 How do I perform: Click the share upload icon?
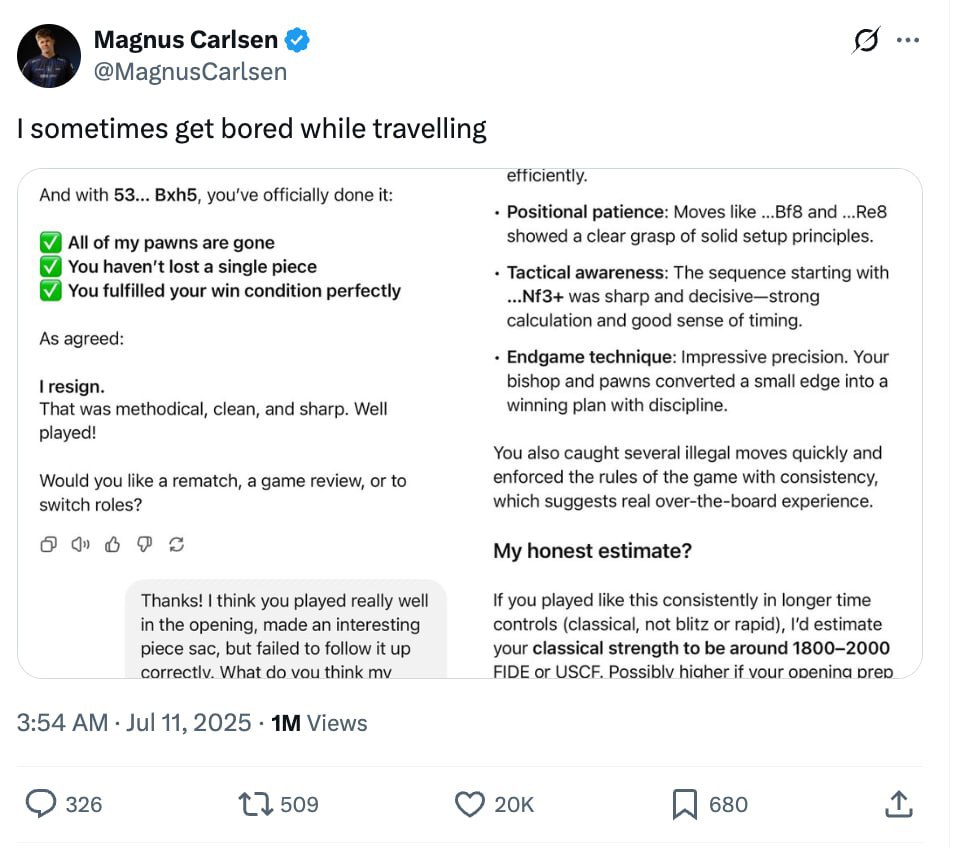click(899, 804)
